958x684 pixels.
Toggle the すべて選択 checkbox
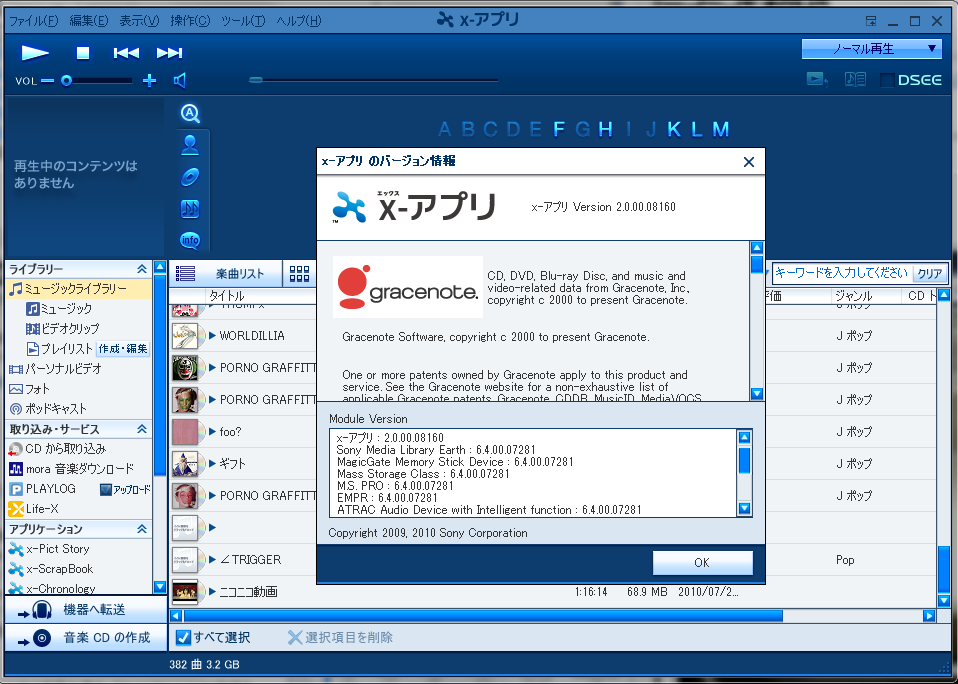(x=183, y=638)
